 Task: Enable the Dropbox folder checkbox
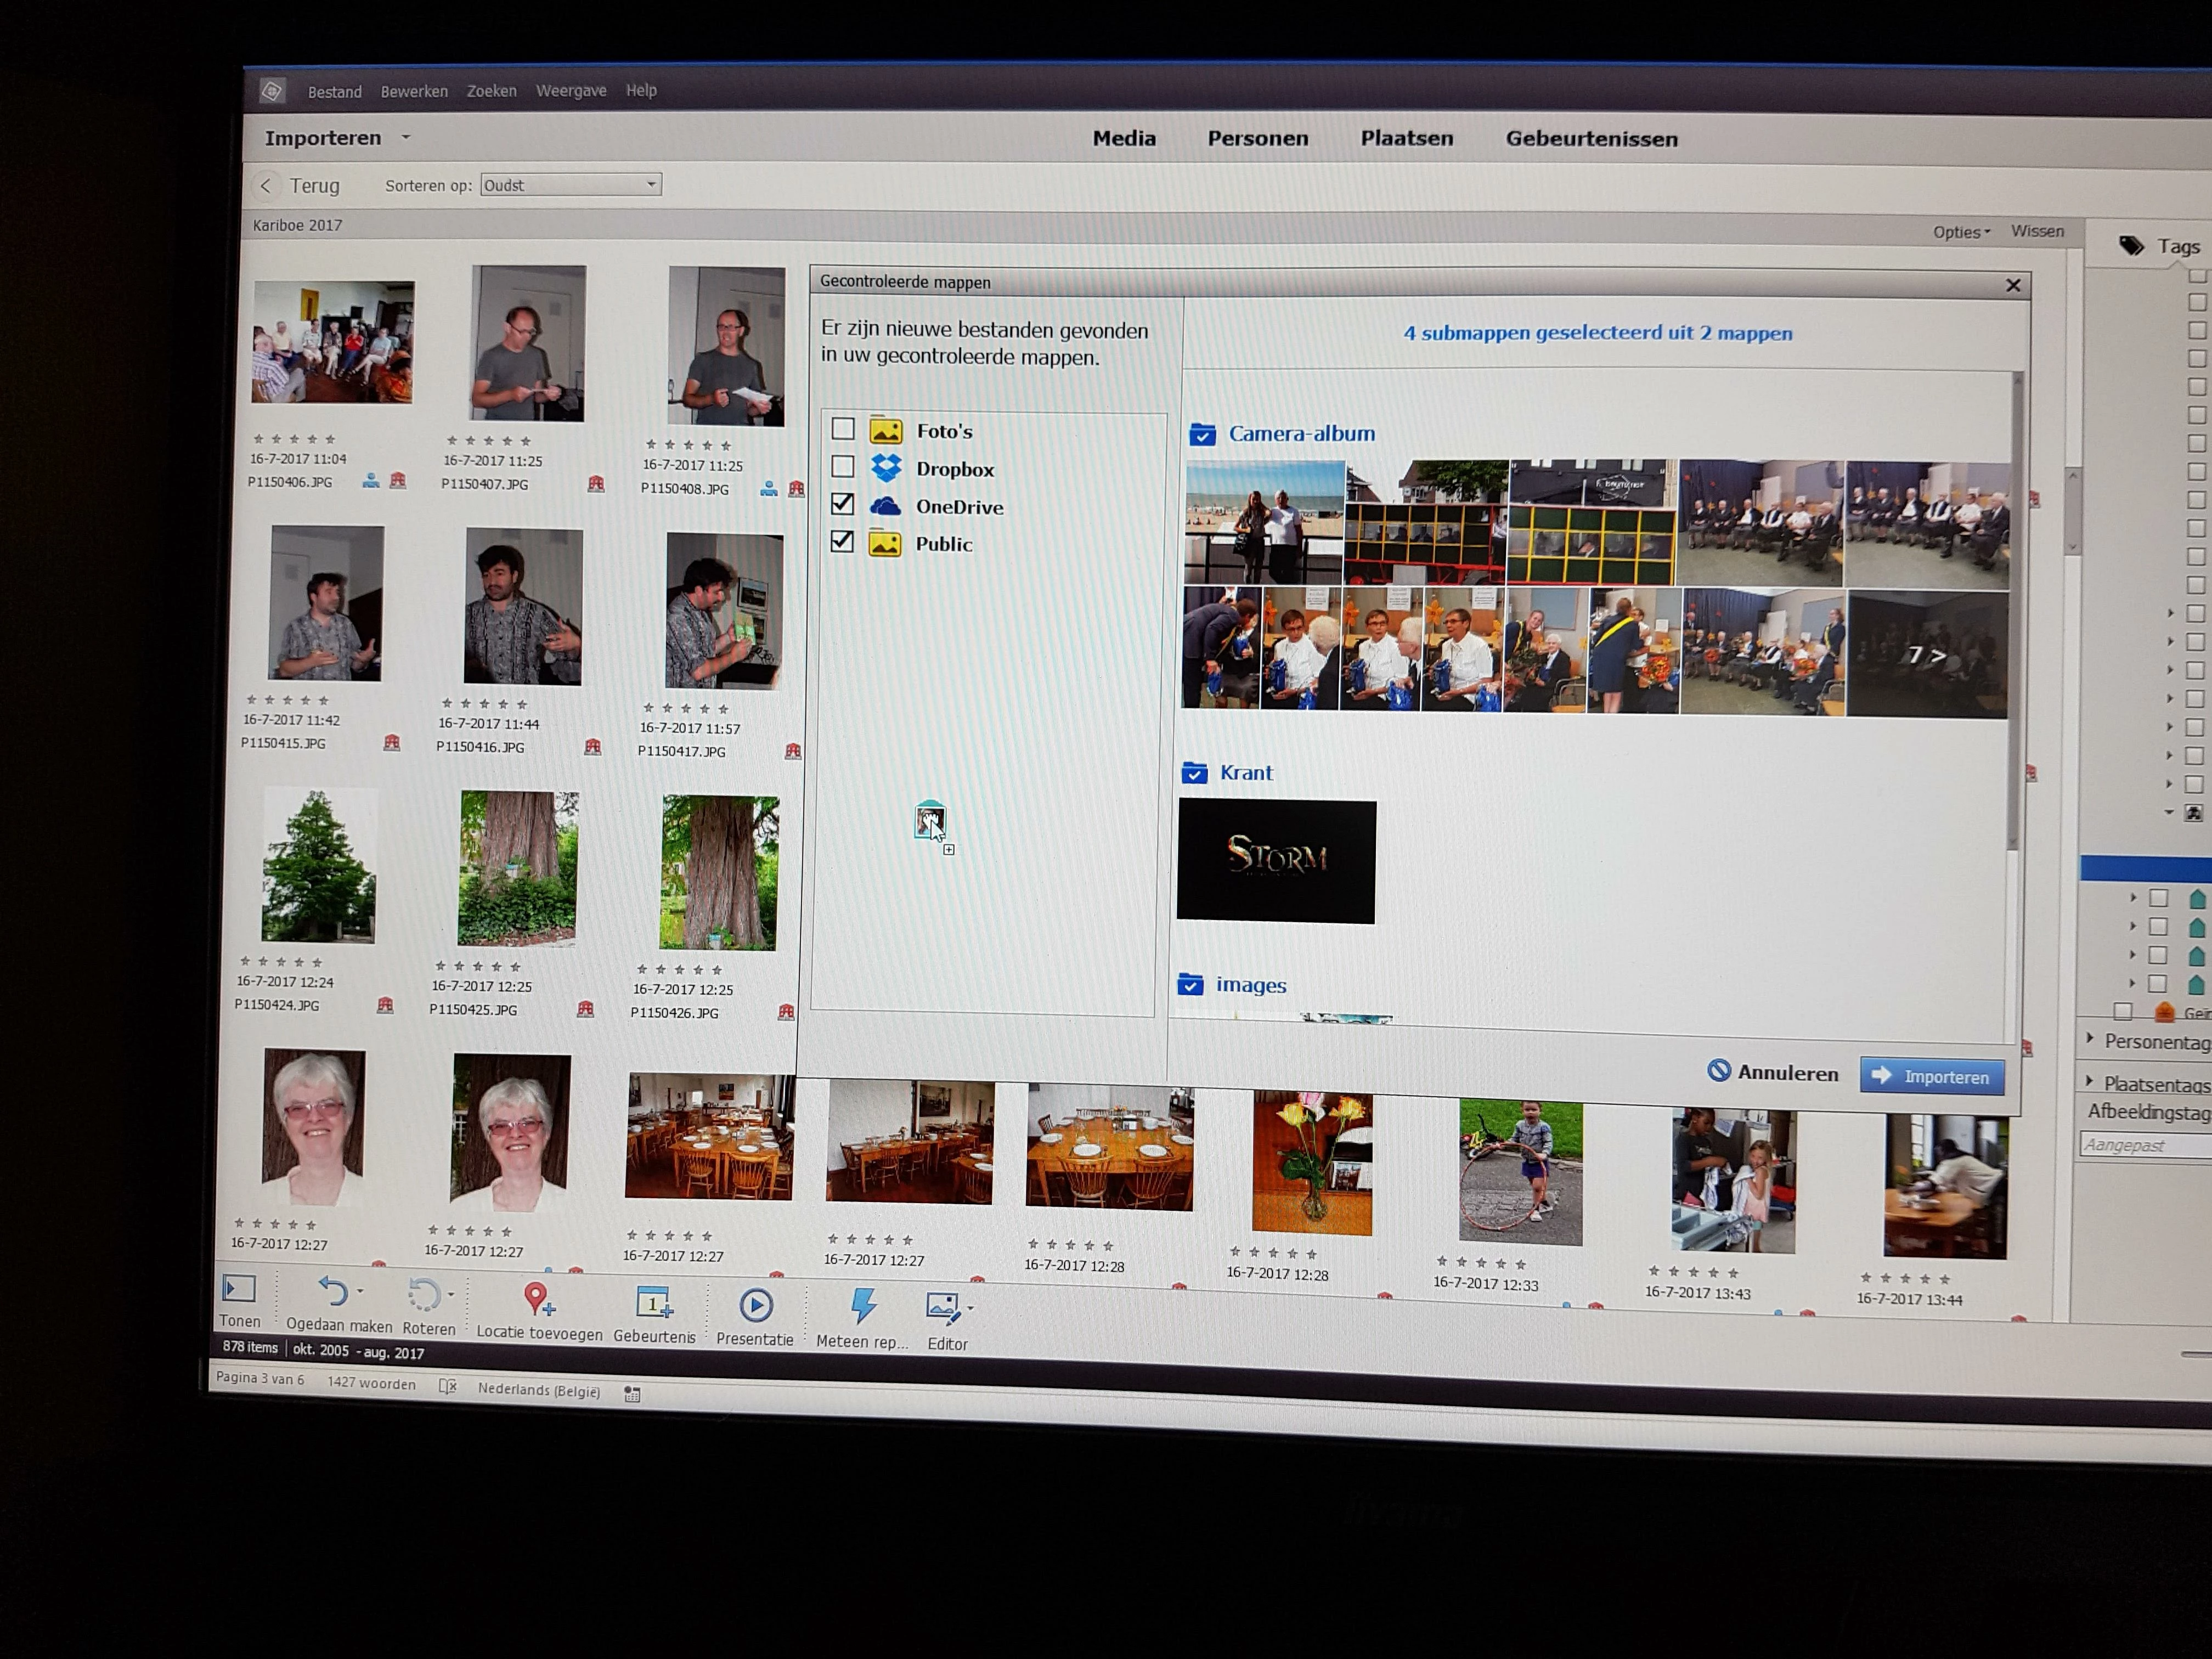pyautogui.click(x=843, y=467)
